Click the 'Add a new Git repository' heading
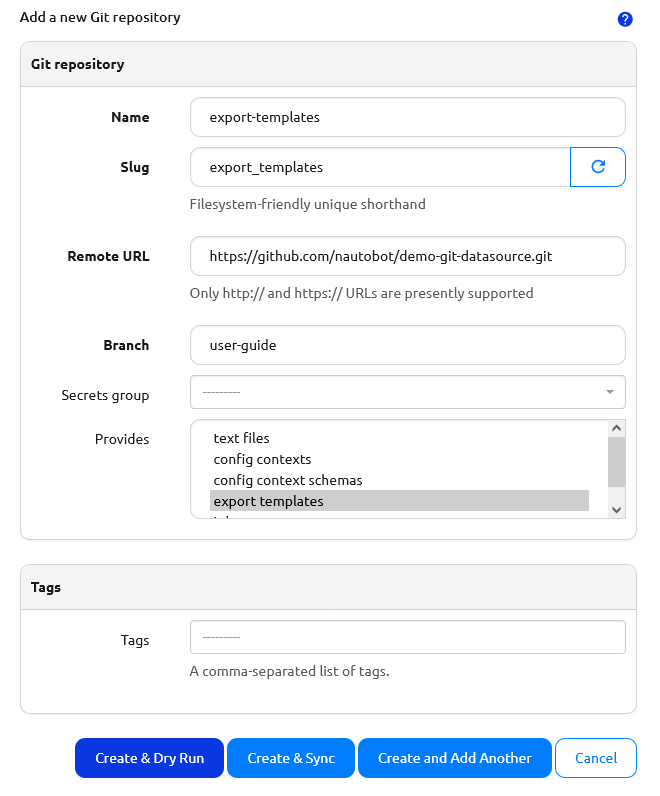Image resolution: width=660 pixels, height=796 pixels. (x=100, y=17)
